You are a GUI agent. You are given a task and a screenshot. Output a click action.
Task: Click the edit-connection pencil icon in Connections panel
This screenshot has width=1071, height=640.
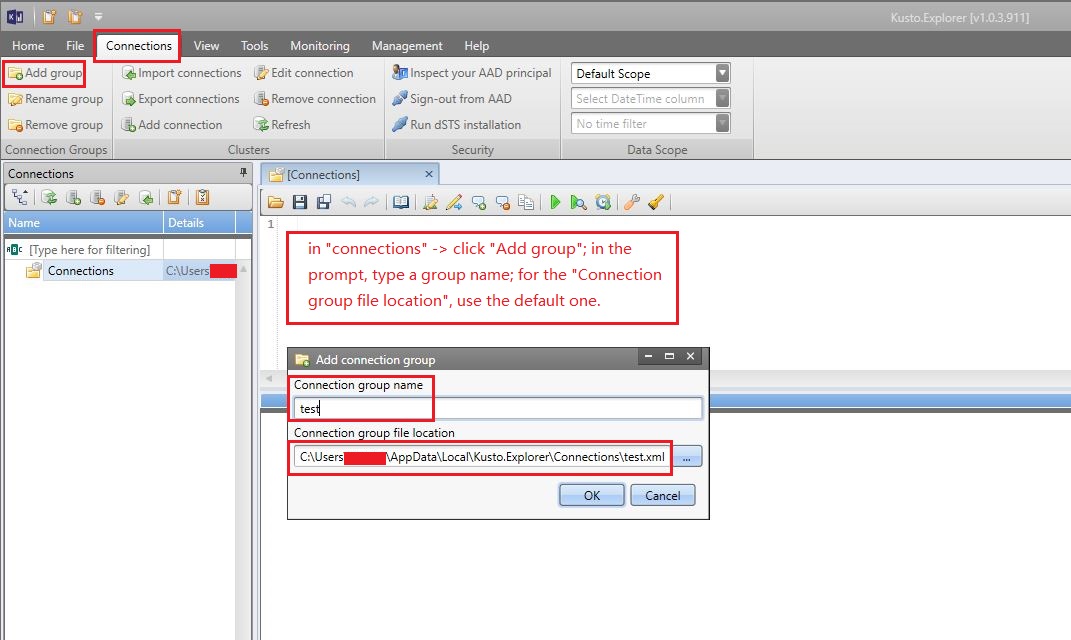coord(122,197)
